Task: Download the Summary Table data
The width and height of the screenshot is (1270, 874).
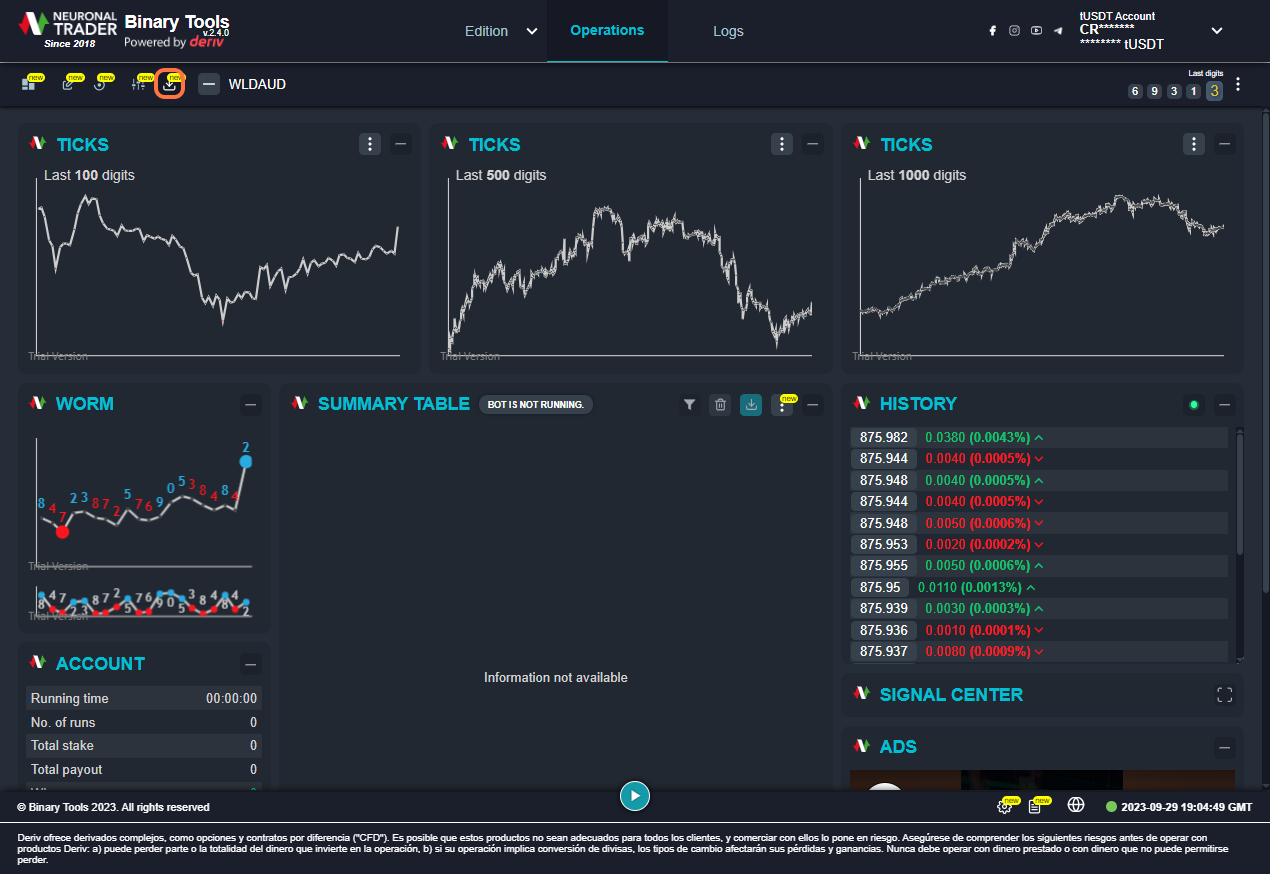Action: click(x=750, y=405)
